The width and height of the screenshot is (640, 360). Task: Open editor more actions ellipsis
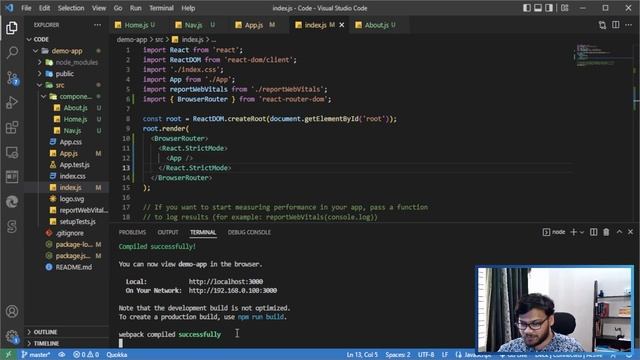tap(629, 25)
